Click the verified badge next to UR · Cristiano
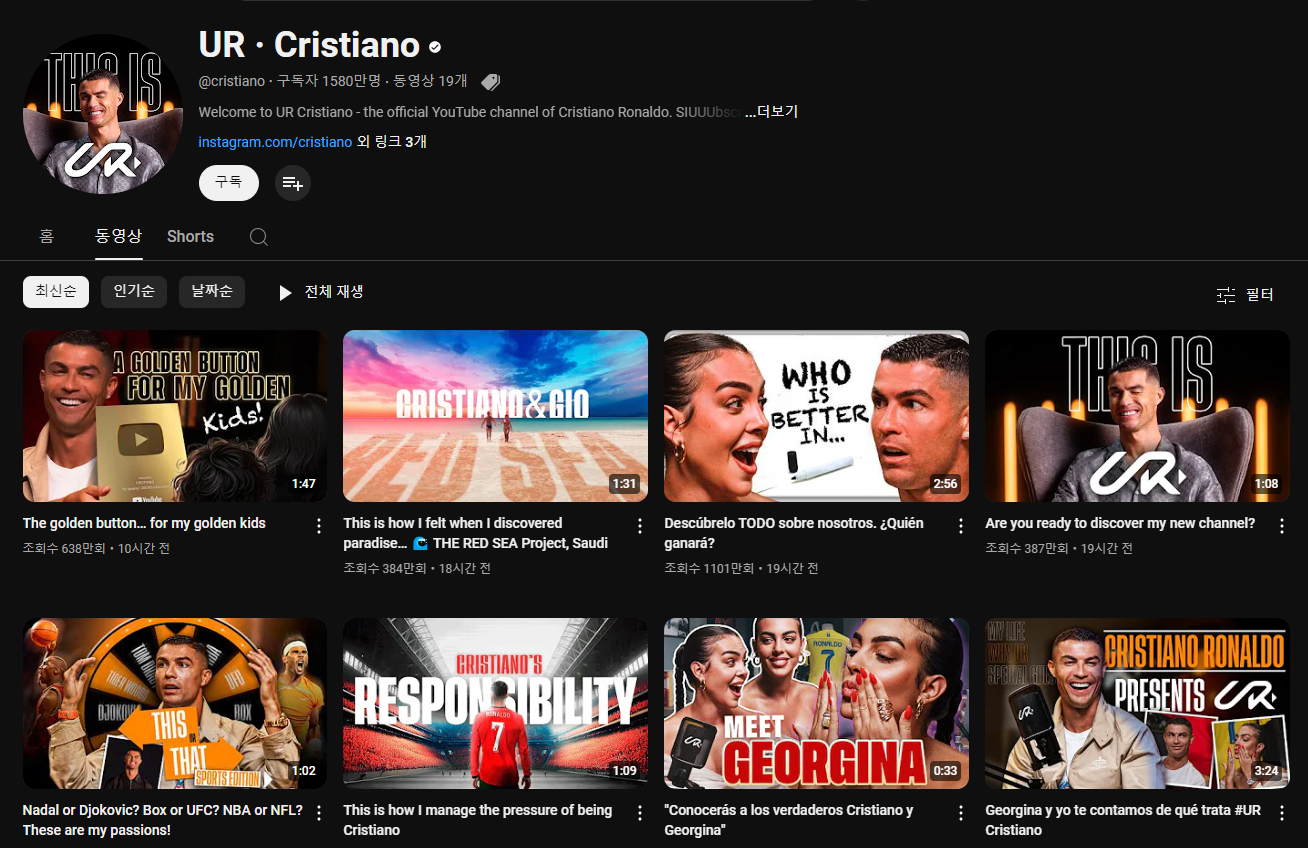 [x=435, y=47]
